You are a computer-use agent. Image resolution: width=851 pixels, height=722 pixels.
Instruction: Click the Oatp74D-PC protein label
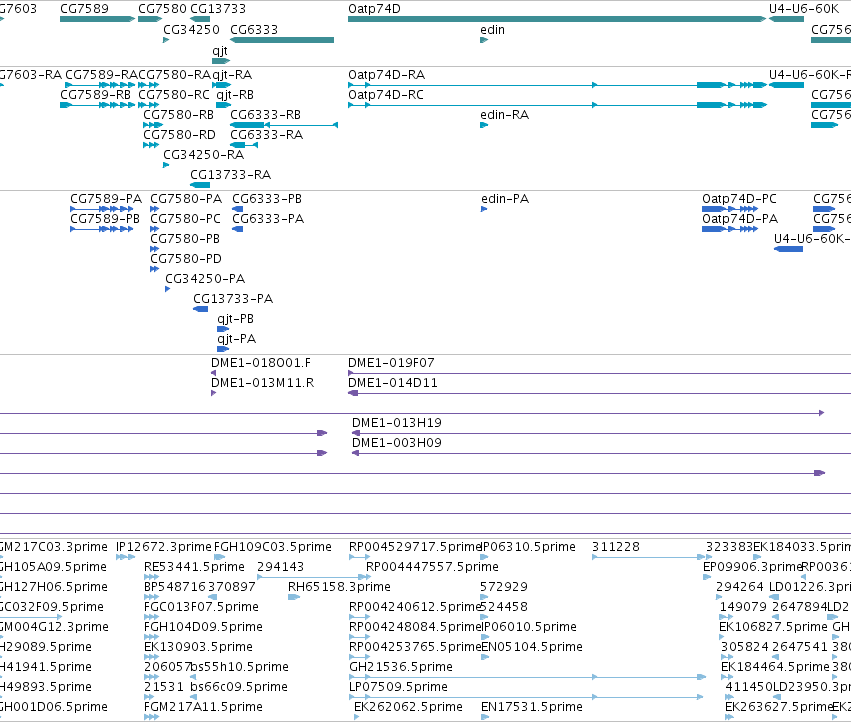(739, 199)
